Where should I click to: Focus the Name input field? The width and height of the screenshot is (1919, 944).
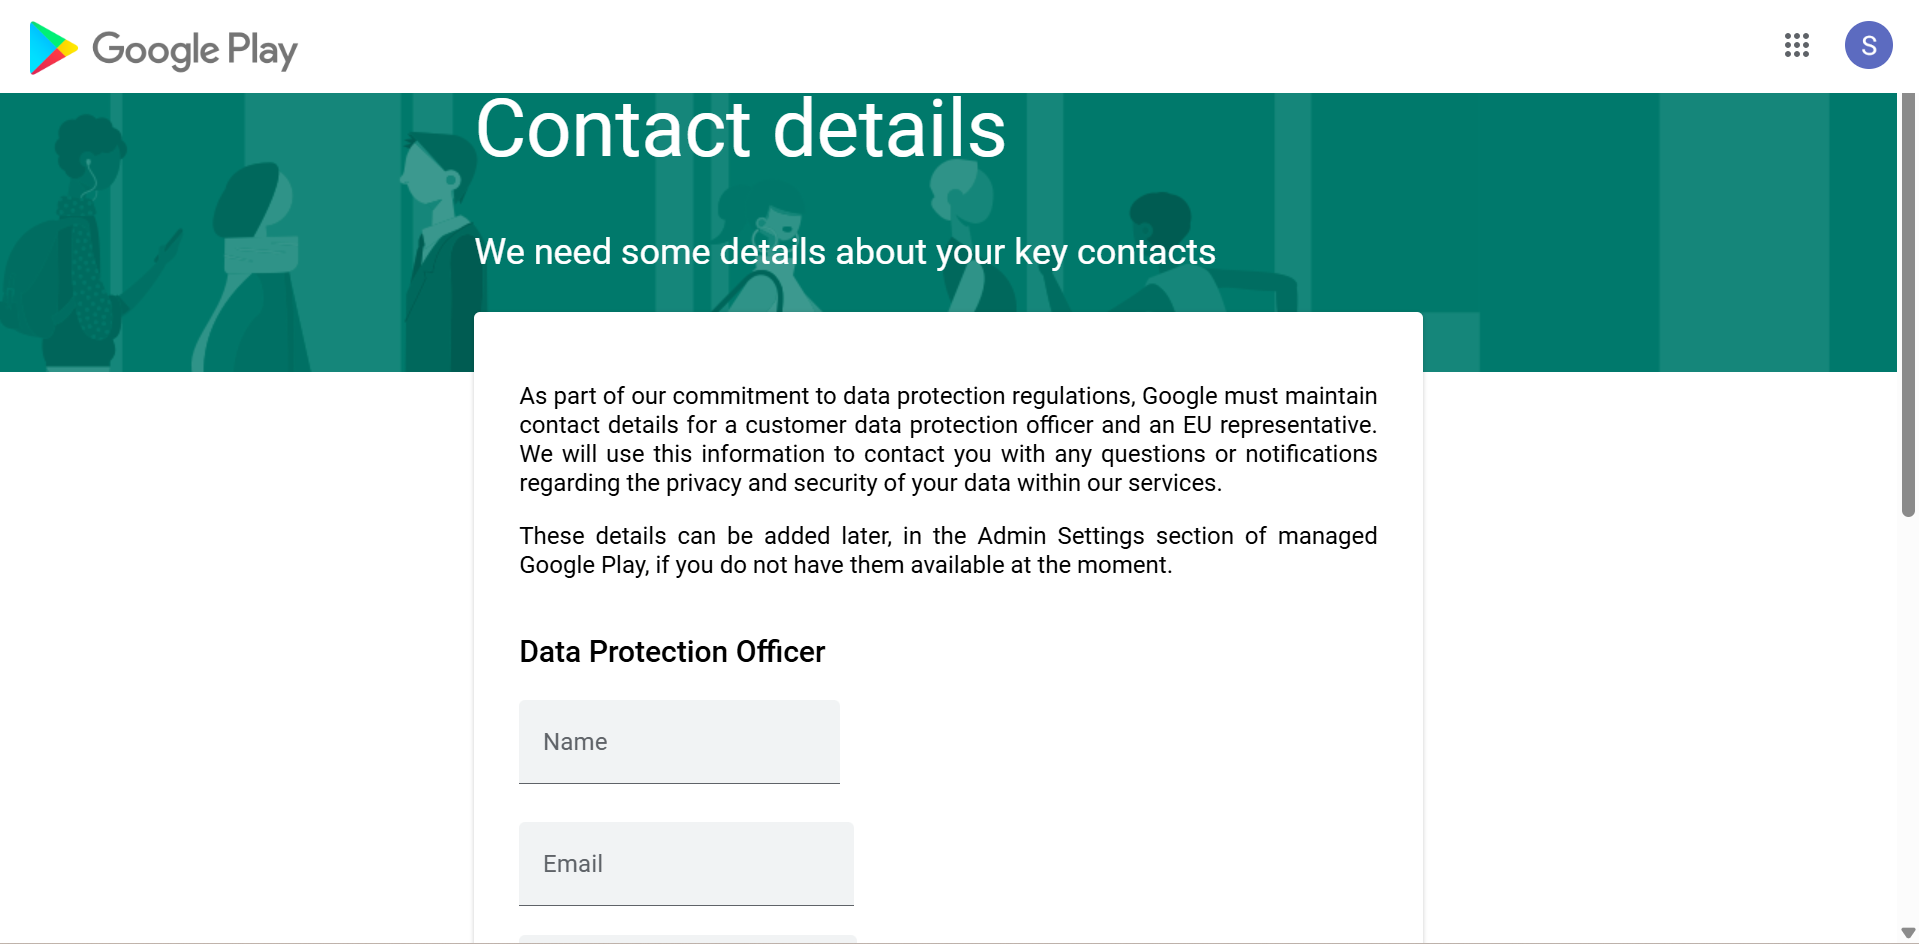click(679, 742)
